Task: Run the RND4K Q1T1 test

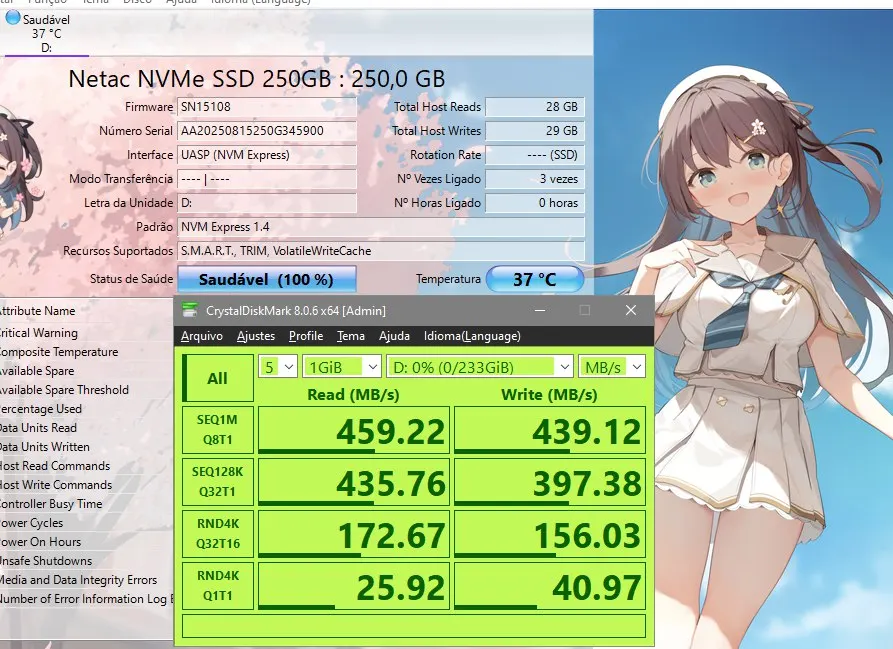Action: click(218, 585)
